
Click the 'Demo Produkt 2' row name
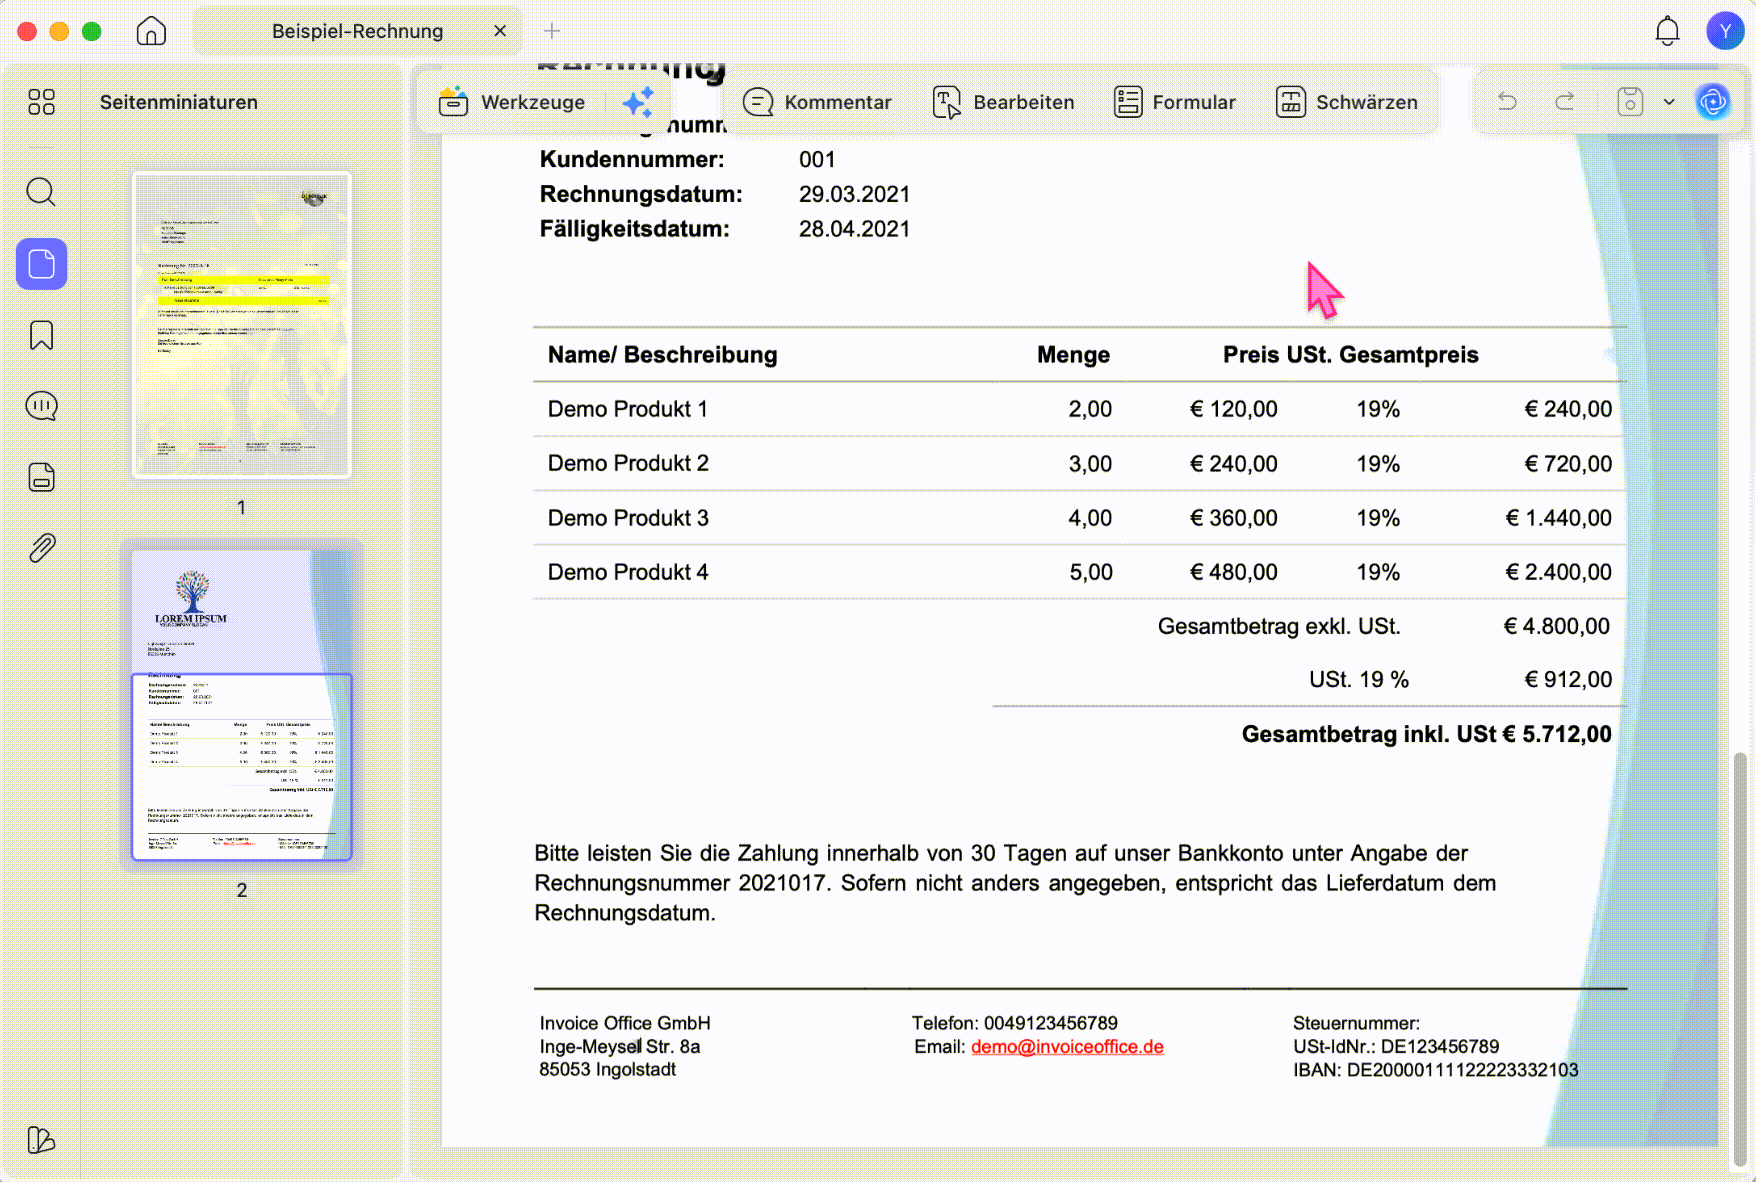coord(628,463)
